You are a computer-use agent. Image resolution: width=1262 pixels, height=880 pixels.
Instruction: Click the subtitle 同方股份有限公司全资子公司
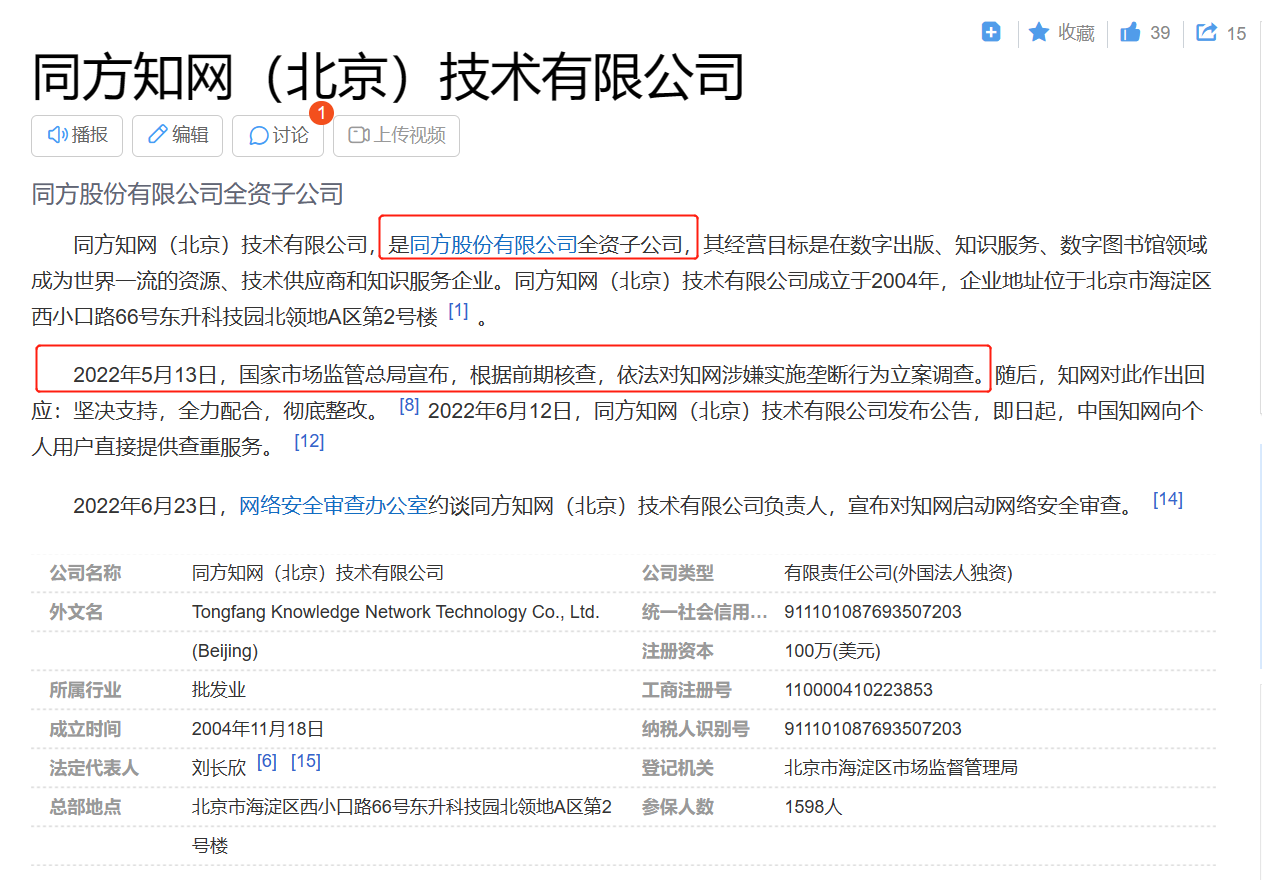(188, 194)
